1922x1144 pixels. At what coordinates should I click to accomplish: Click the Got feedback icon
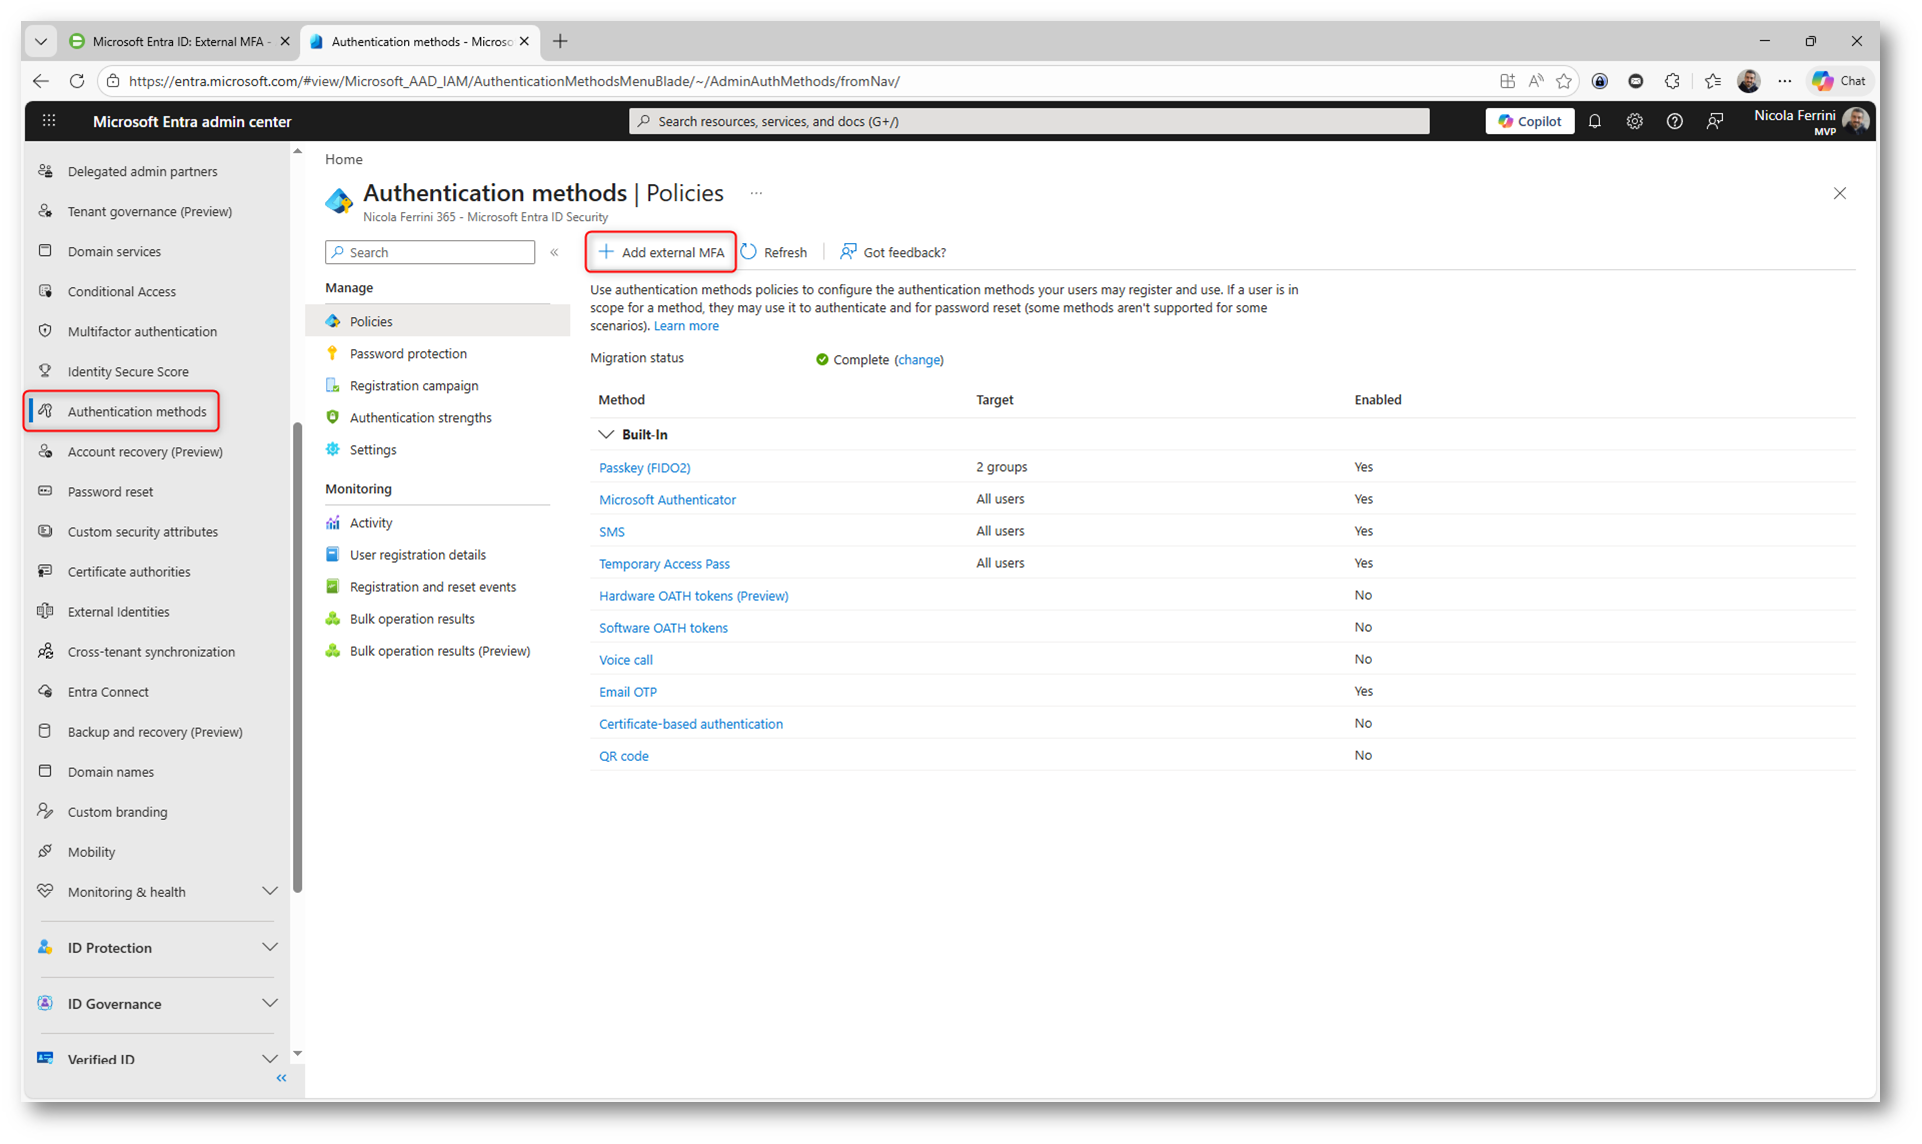point(848,252)
